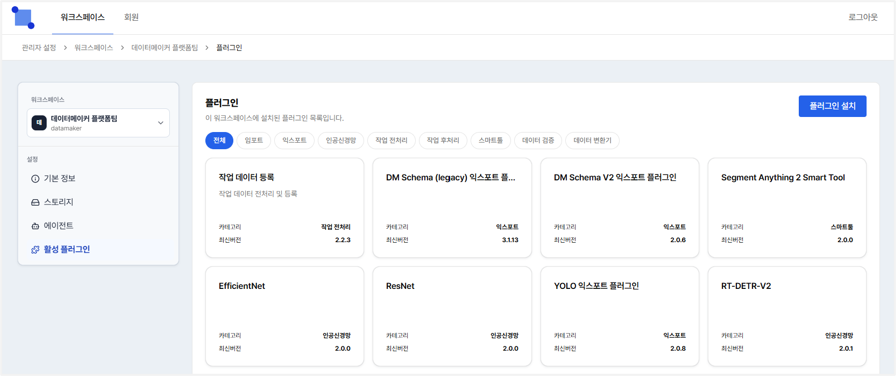
Task: Select the 데이터 검증 filter chip
Action: pyautogui.click(x=538, y=141)
